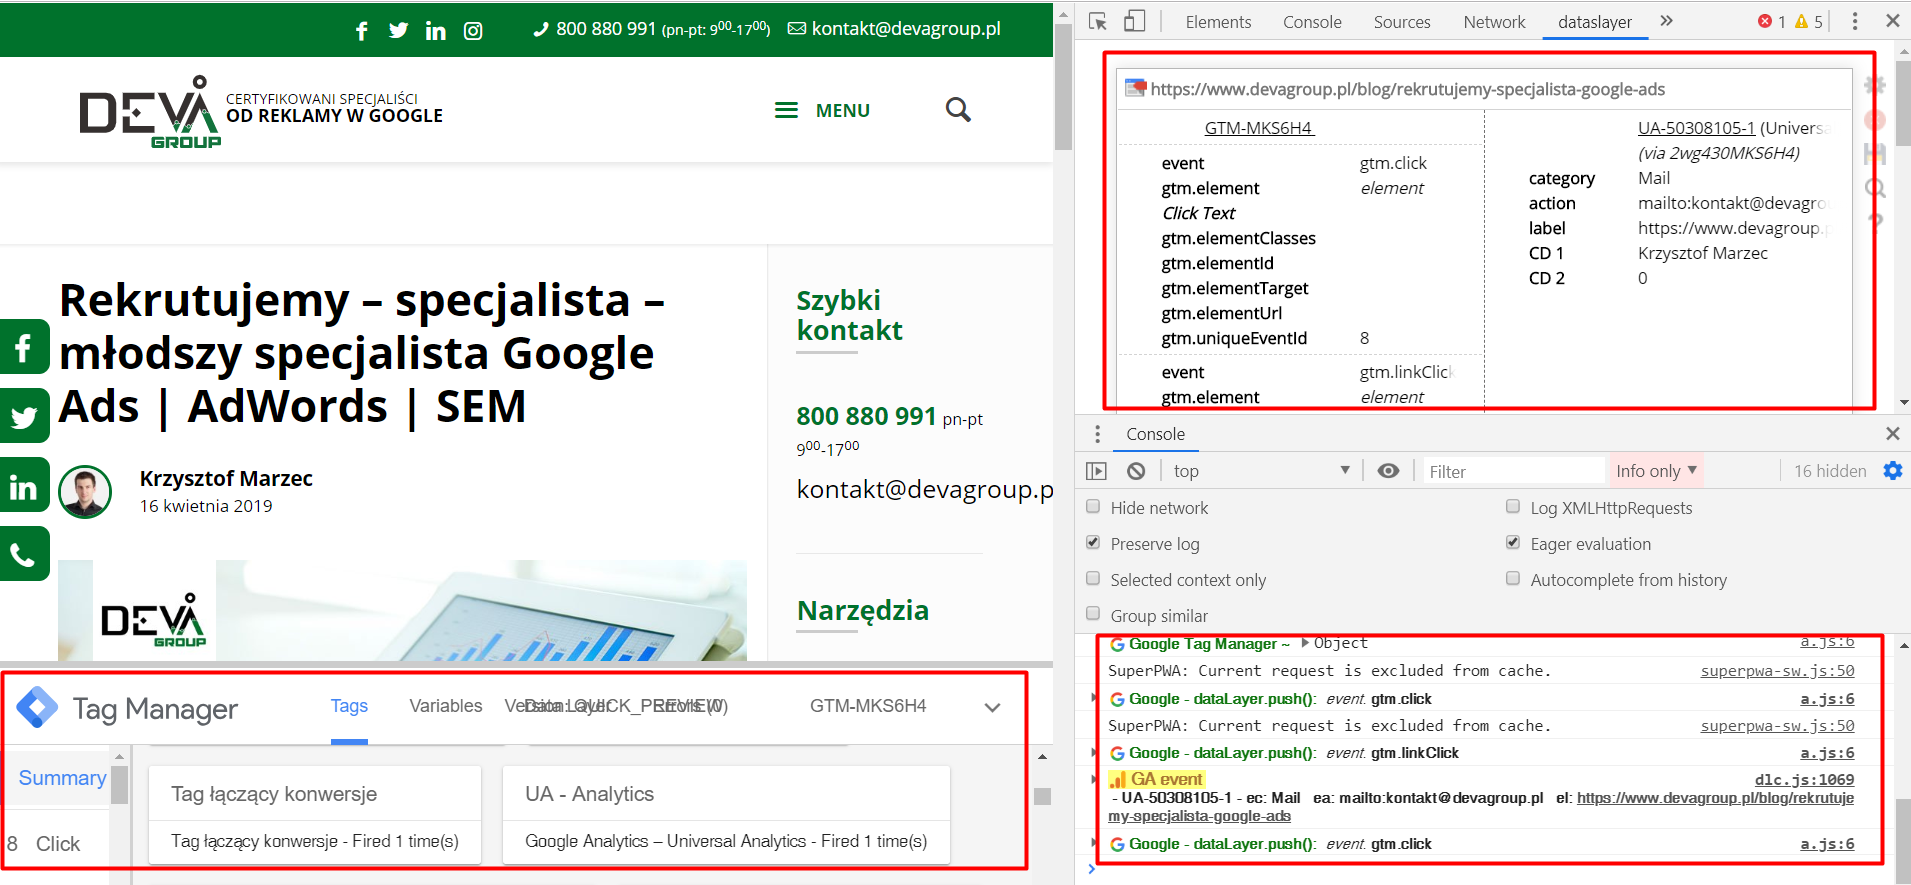Click the GTM-MKS6H4 container link
This screenshot has height=885, width=1911.
(x=1258, y=128)
